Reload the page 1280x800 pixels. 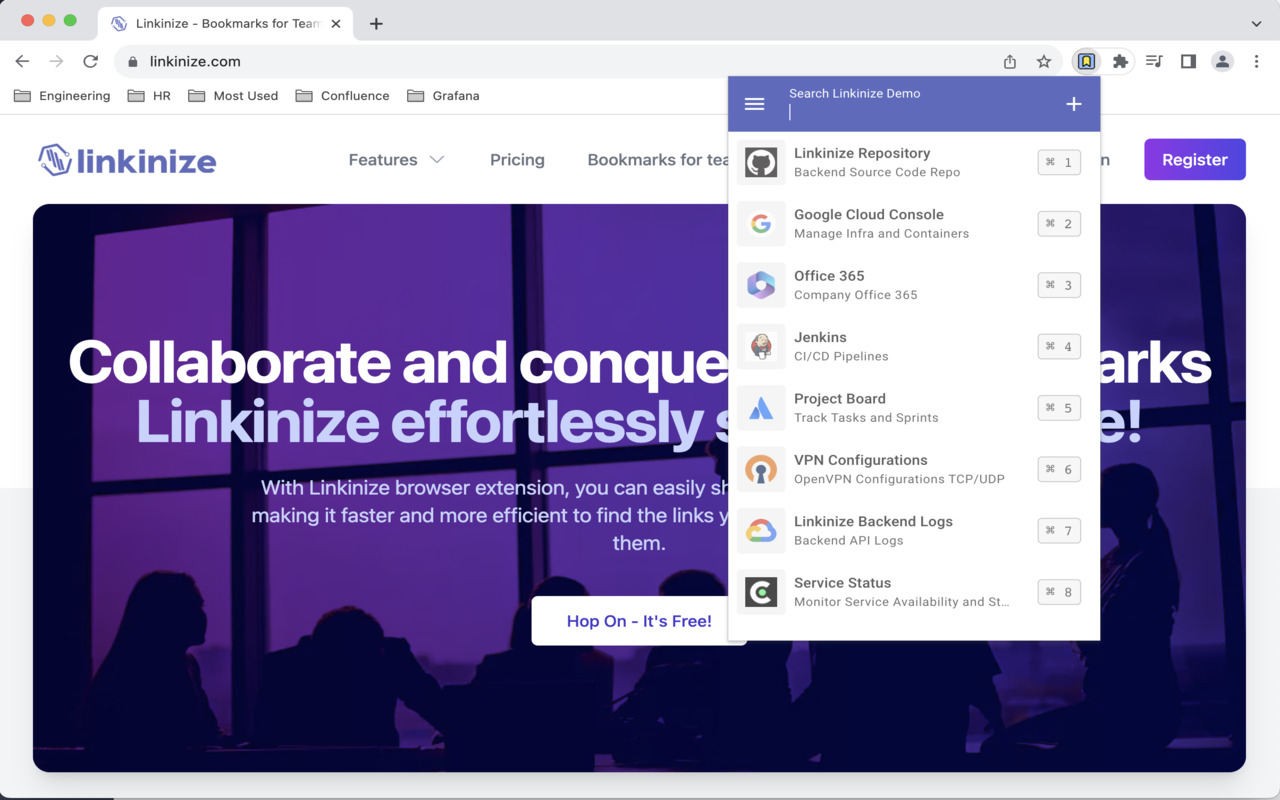click(x=90, y=61)
